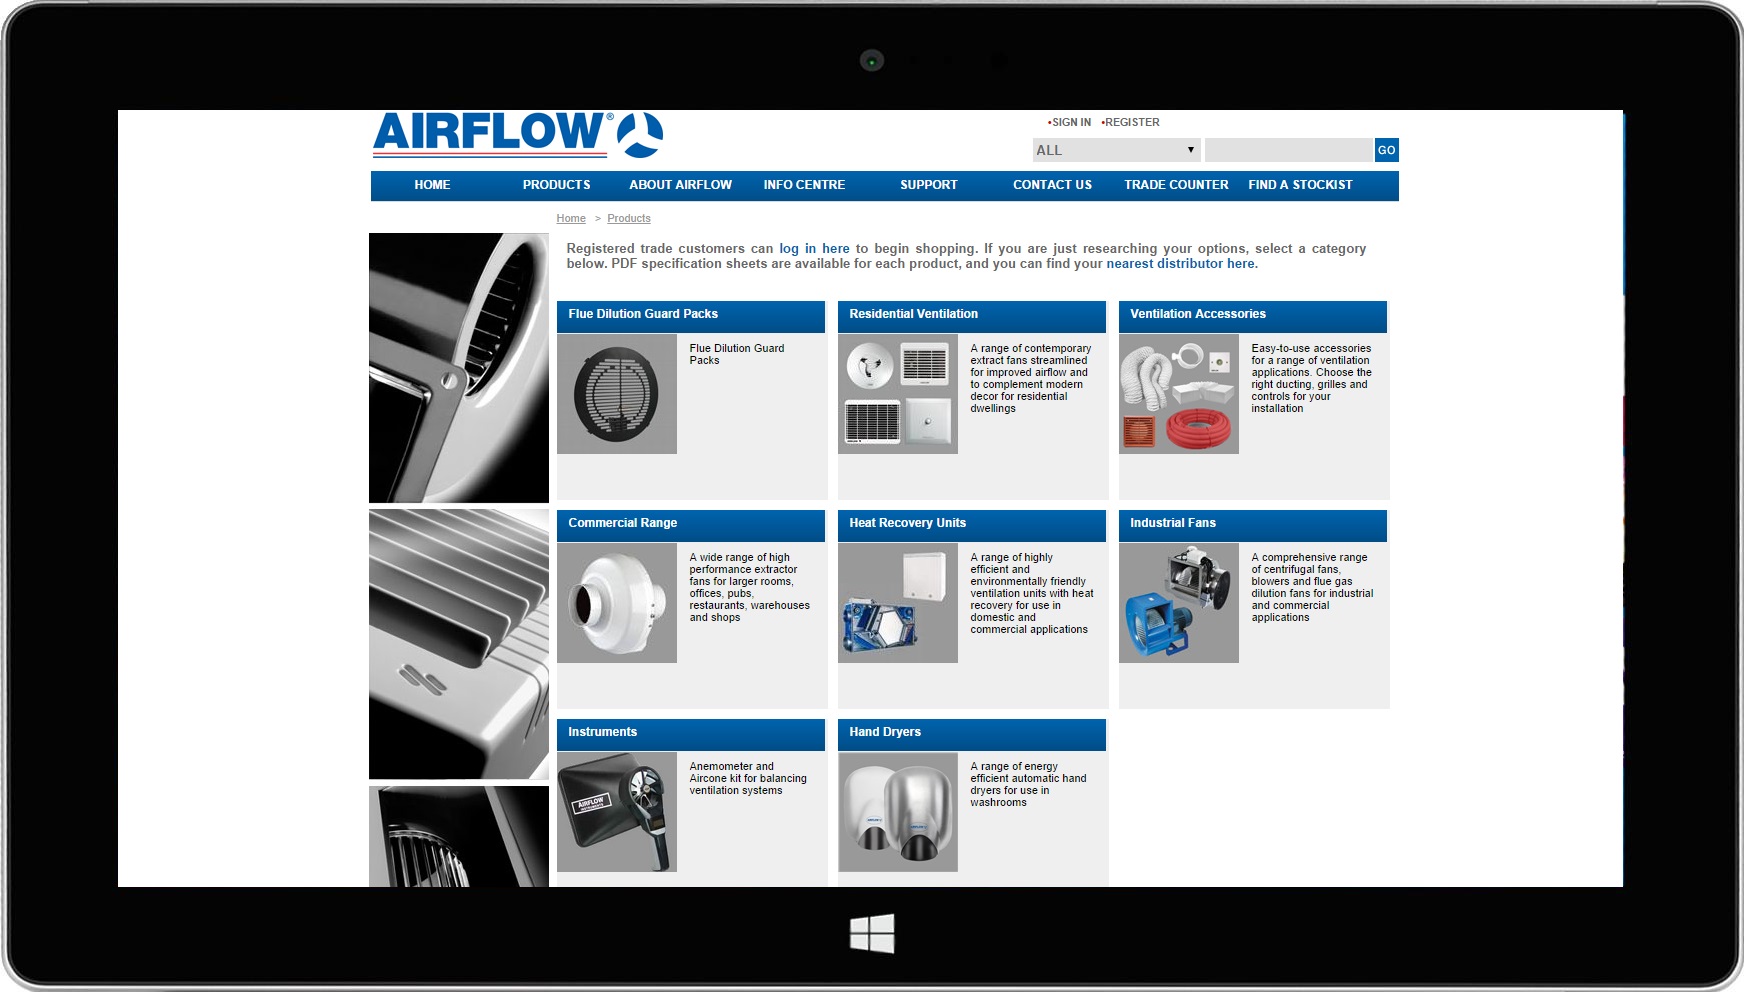Open the Products menu in navigation bar
Image resolution: width=1744 pixels, height=992 pixels.
[556, 185]
